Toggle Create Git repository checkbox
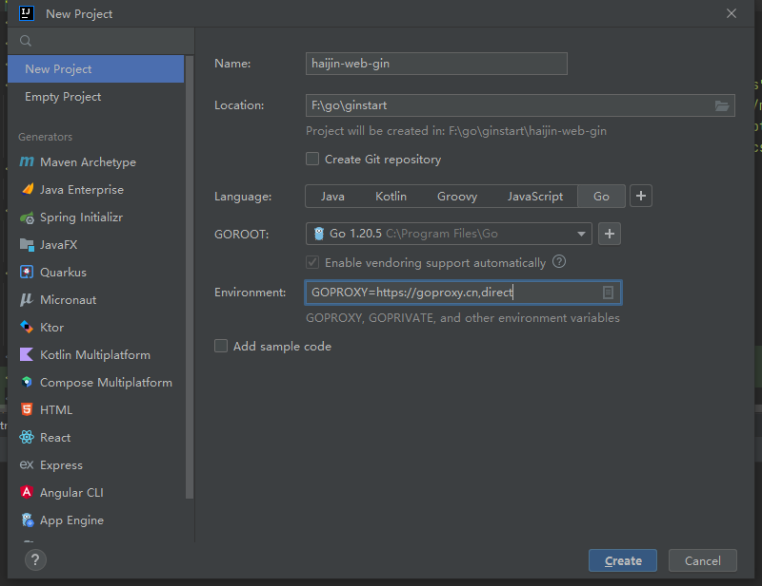The width and height of the screenshot is (762, 586). [x=312, y=159]
